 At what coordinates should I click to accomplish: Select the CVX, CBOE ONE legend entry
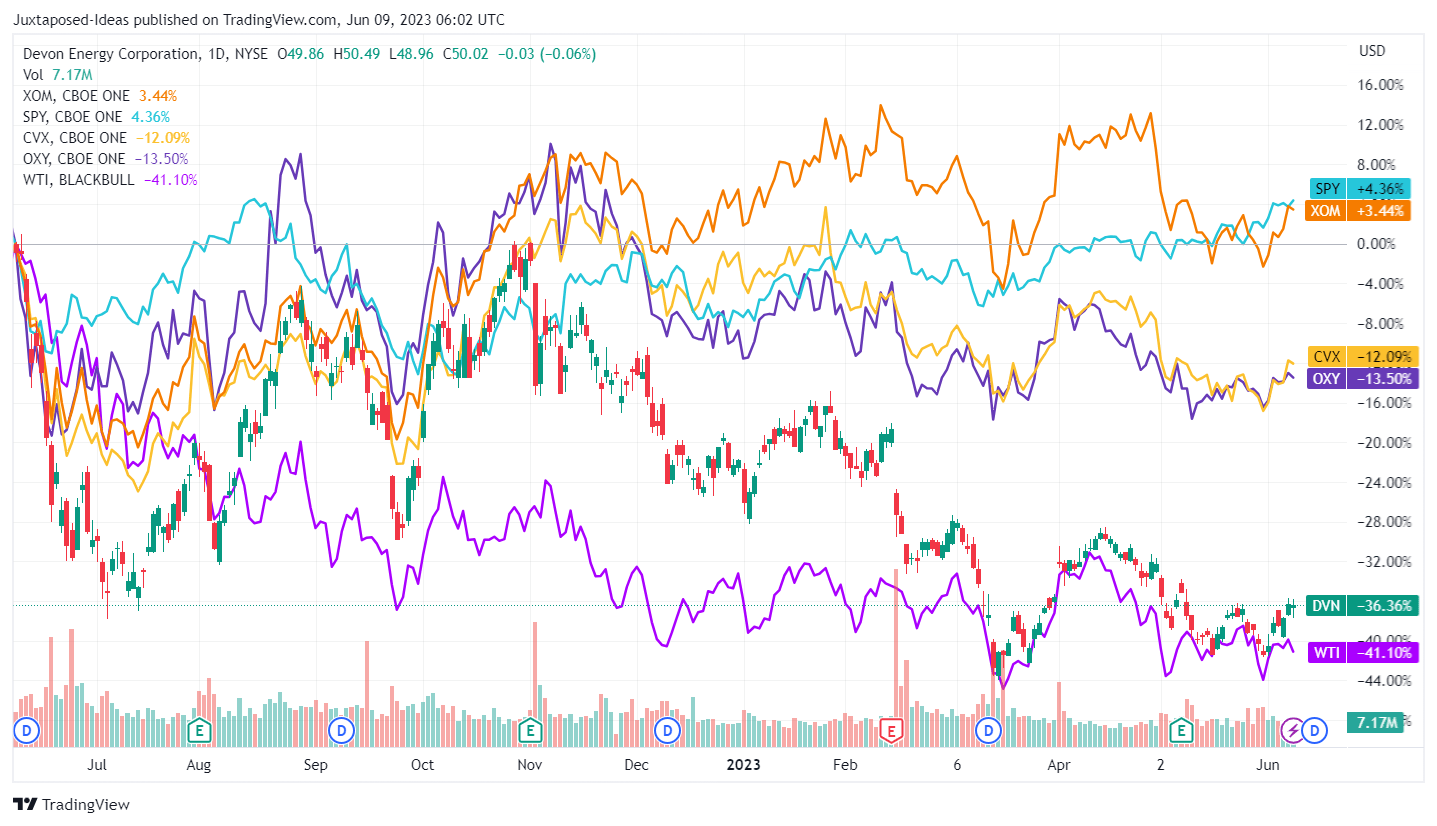click(106, 138)
